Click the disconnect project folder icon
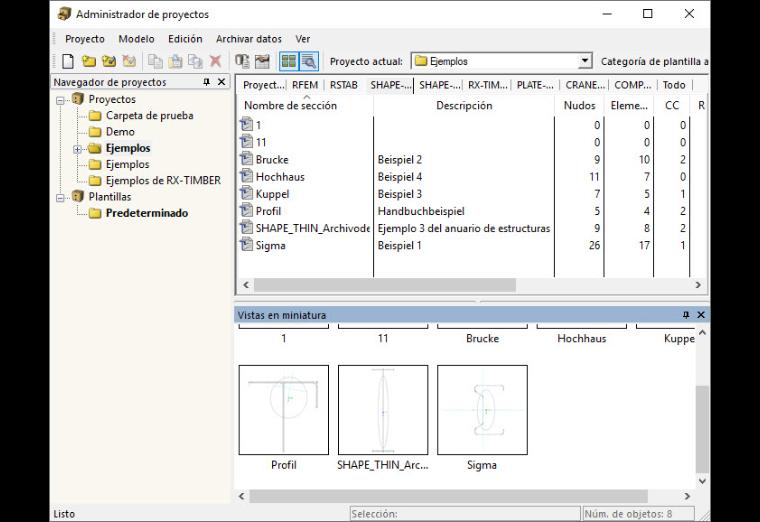 point(129,62)
